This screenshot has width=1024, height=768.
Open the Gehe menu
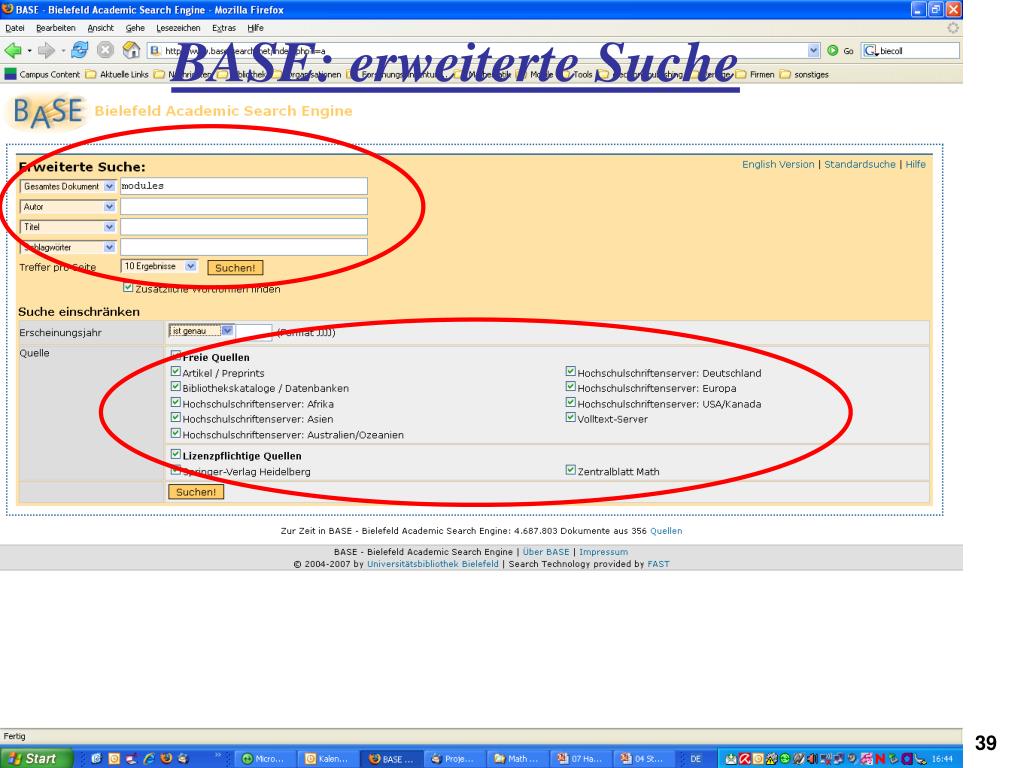(x=135, y=28)
